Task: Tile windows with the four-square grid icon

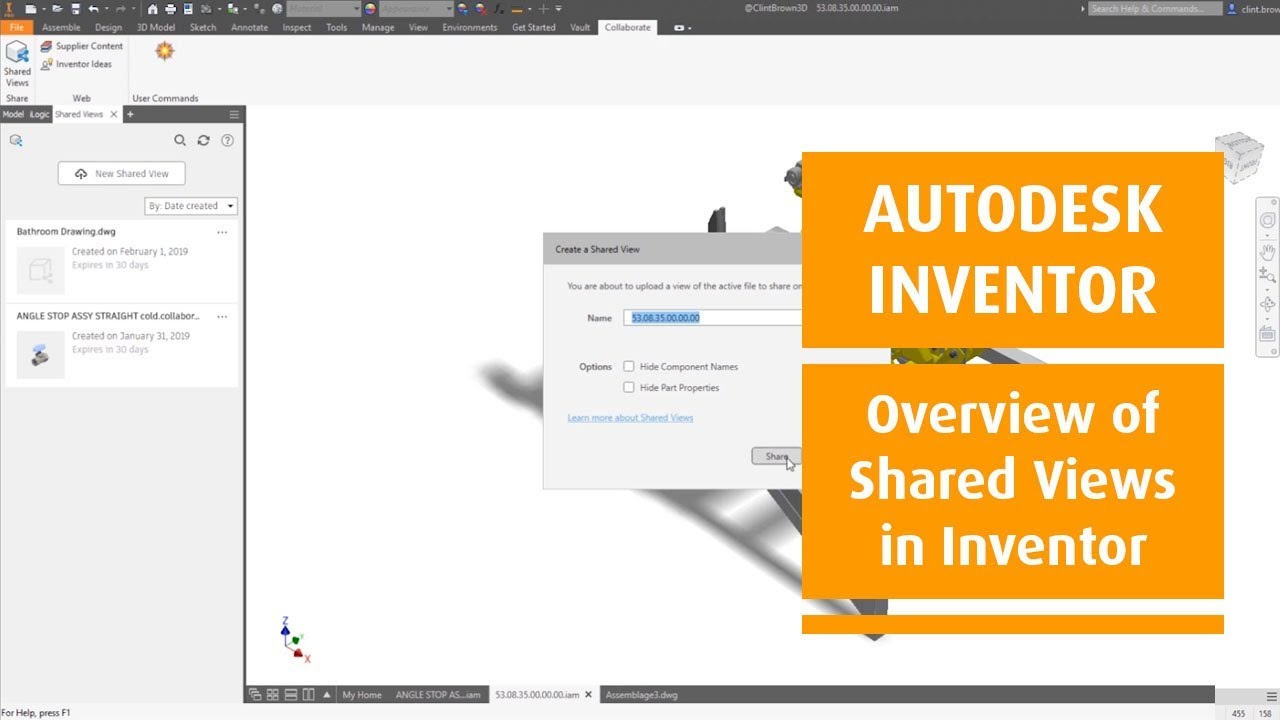Action: 273,694
